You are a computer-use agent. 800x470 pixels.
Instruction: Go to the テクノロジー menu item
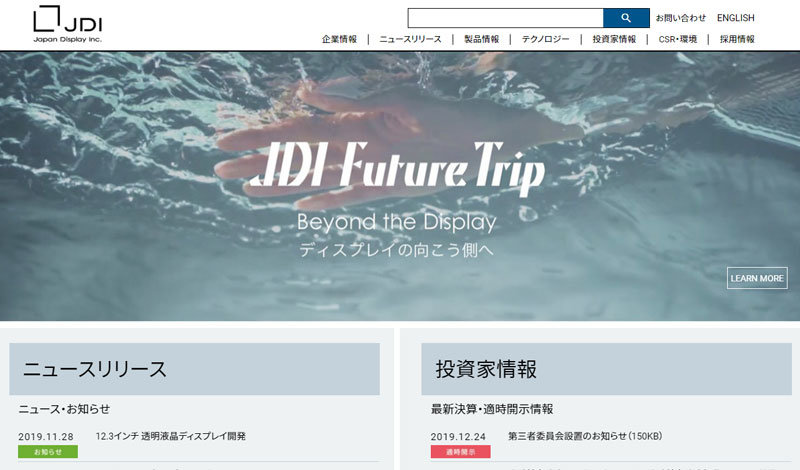(545, 39)
